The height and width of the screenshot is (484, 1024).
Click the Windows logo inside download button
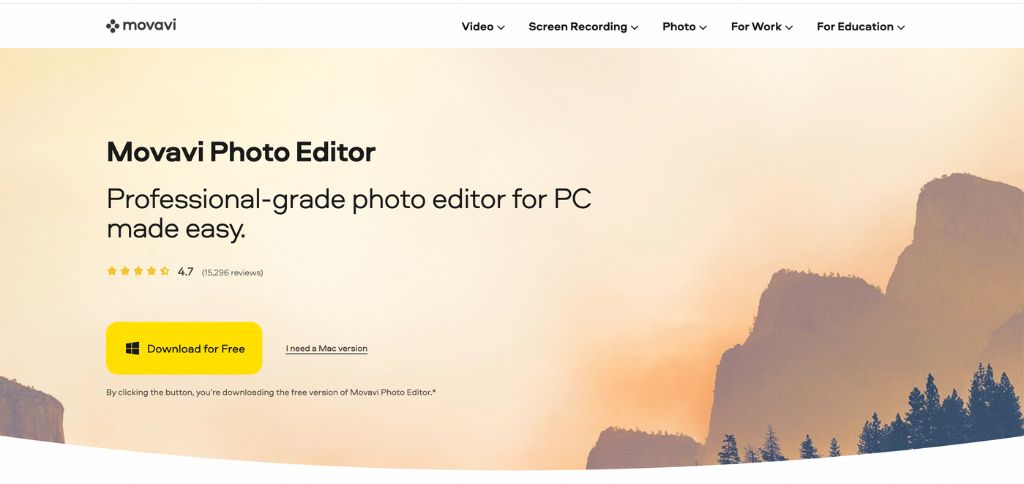133,349
